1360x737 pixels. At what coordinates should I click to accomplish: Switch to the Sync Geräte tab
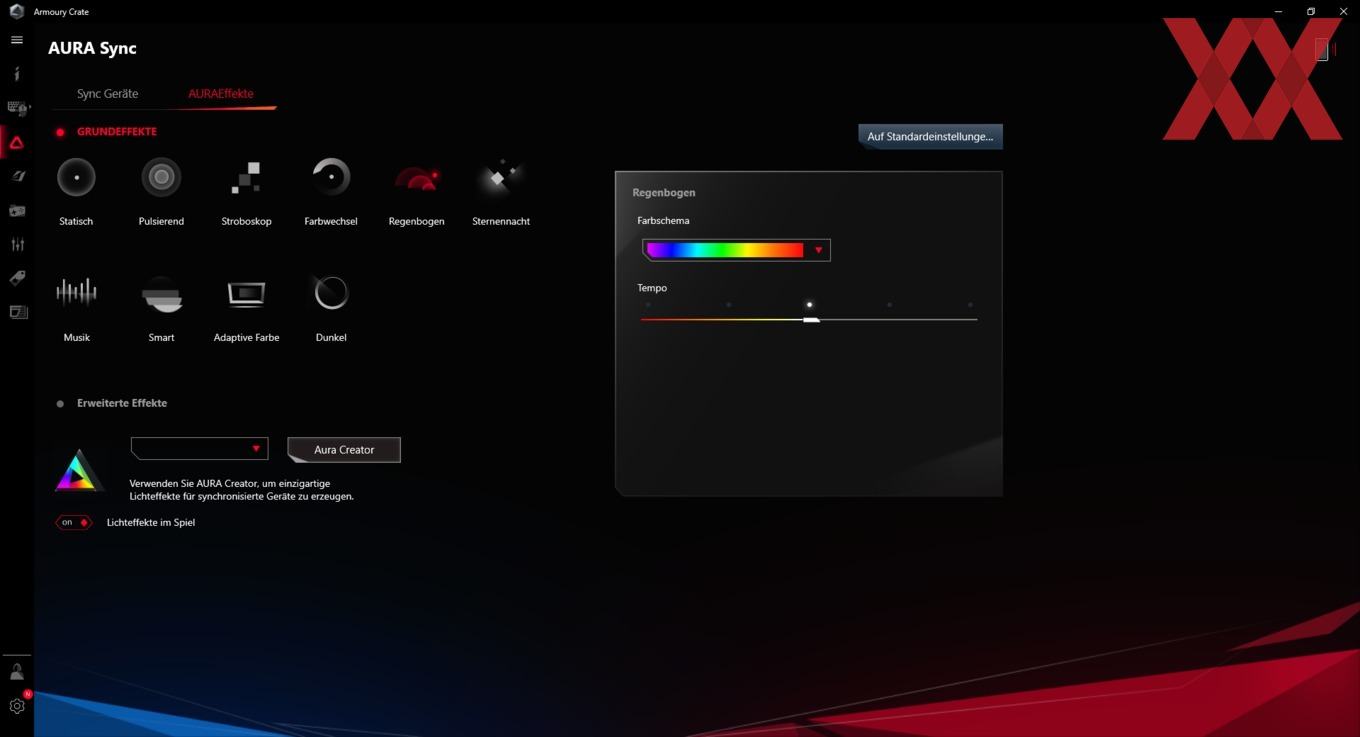tap(107, 93)
